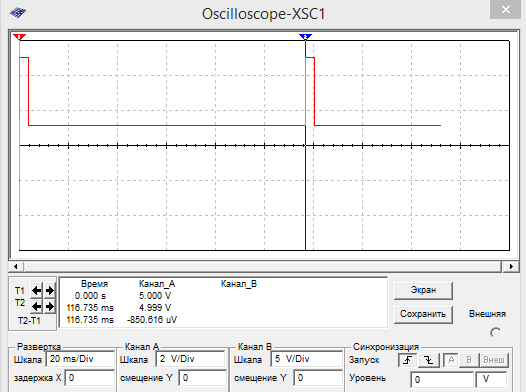The width and height of the screenshot is (526, 392).
Task: Click the Уровень value field
Action: coord(442,380)
